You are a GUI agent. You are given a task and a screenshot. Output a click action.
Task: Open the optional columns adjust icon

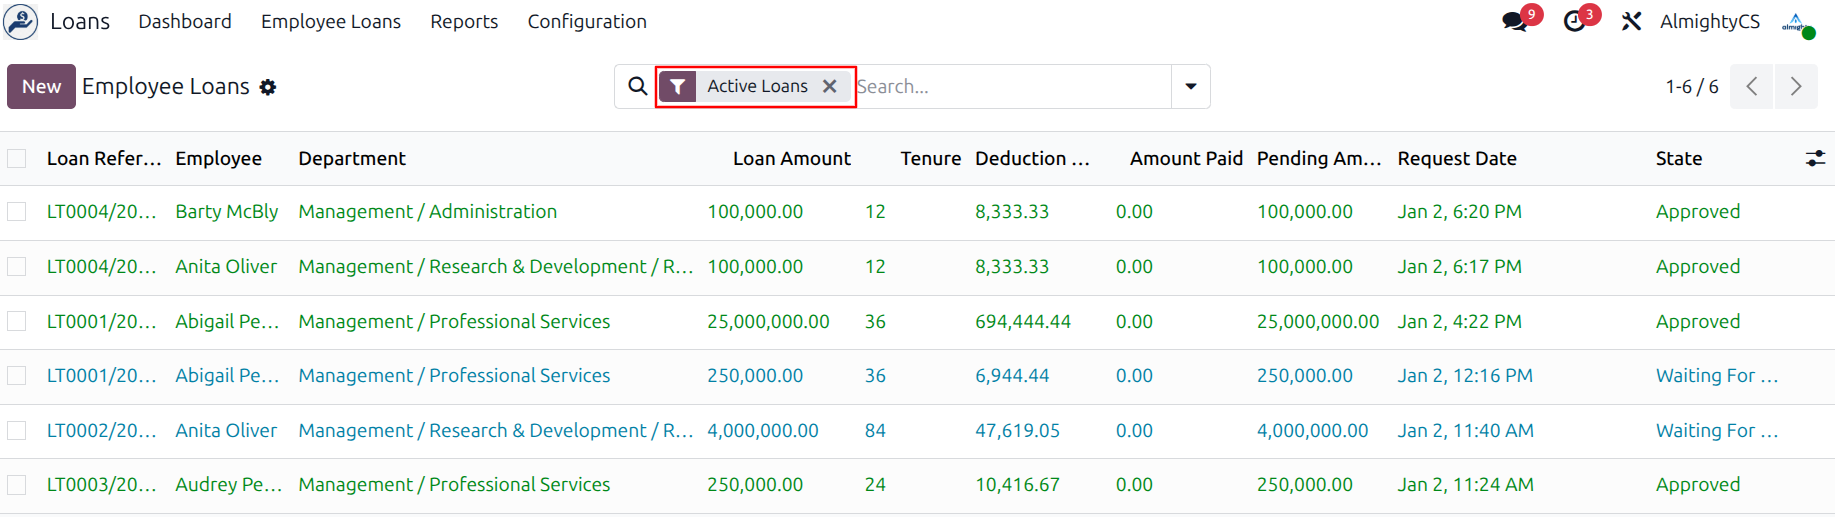tap(1815, 158)
